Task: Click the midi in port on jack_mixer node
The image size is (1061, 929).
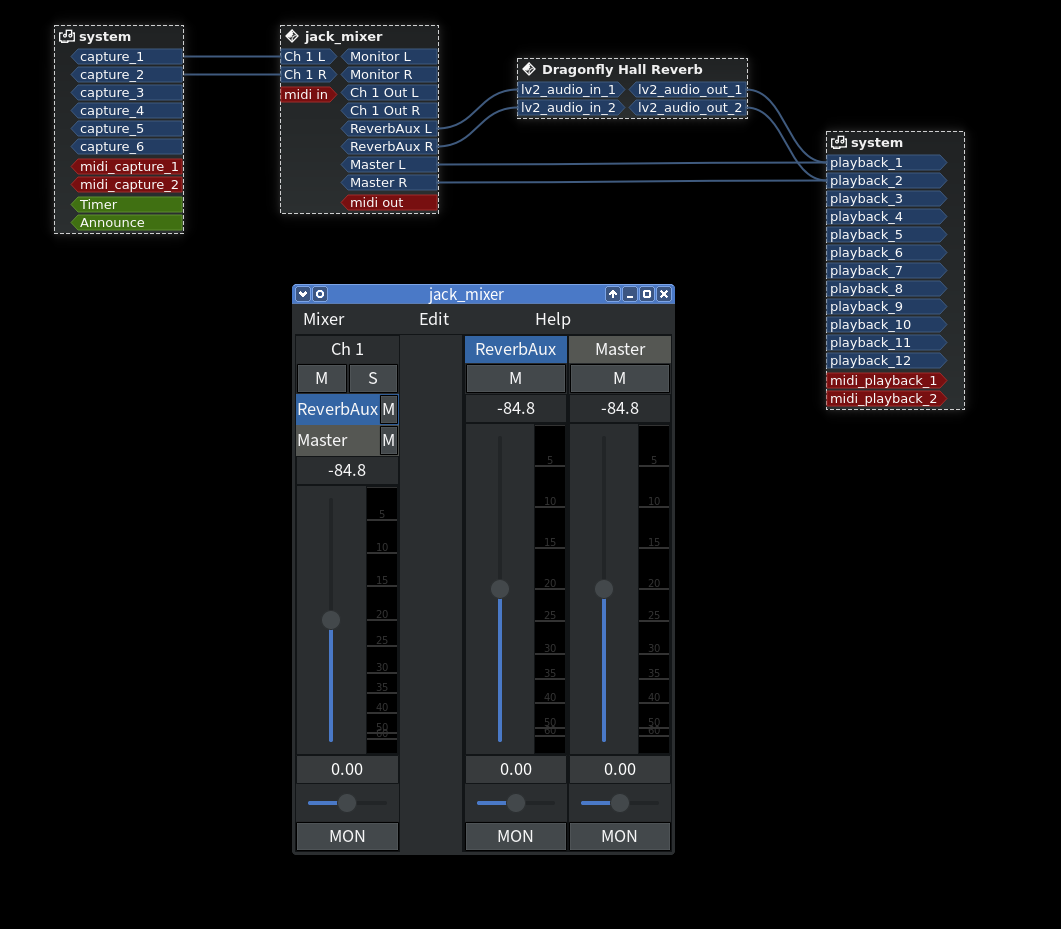Action: 306,94
